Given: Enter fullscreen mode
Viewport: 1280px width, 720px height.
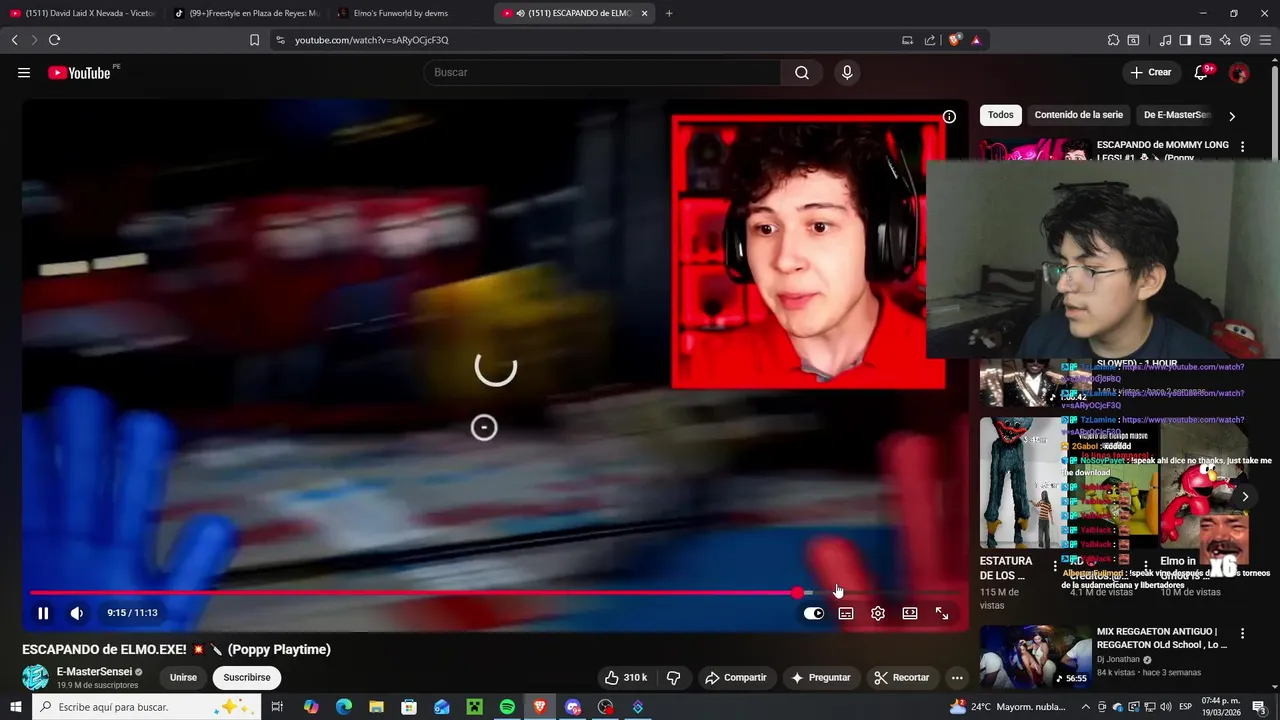Looking at the screenshot, I should click(942, 613).
